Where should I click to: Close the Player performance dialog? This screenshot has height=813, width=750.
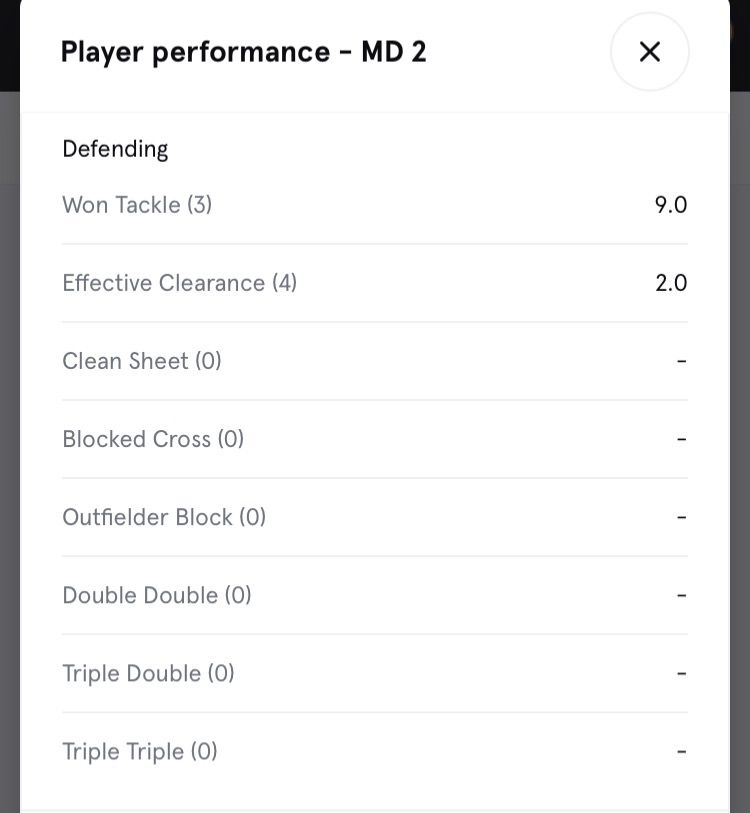pos(649,52)
